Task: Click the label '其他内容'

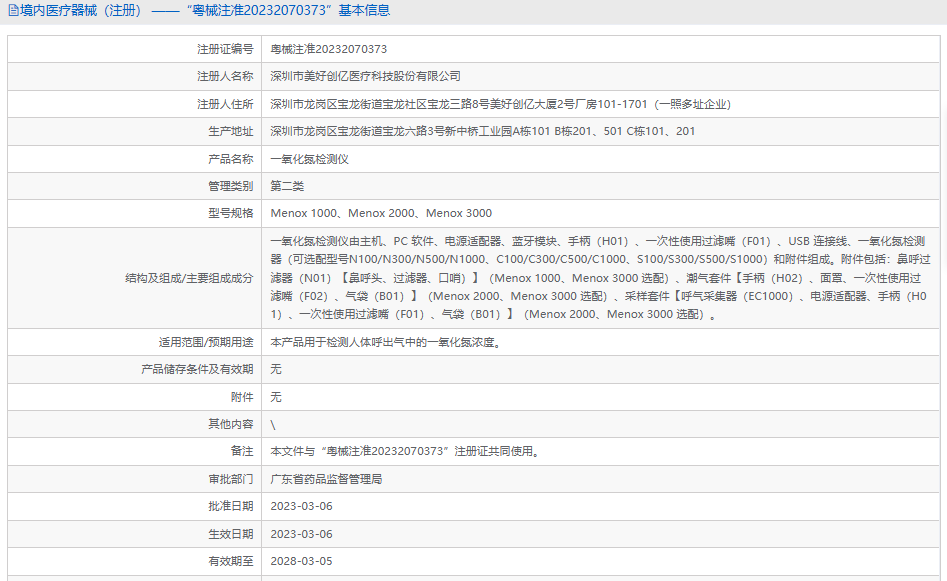Action: coord(231,425)
